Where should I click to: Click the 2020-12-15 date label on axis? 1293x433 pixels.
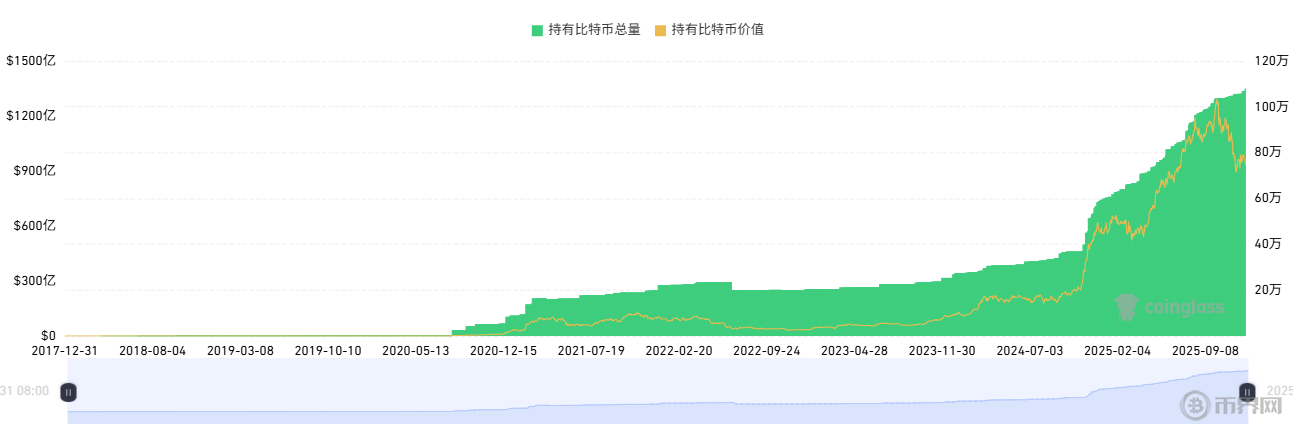(503, 351)
